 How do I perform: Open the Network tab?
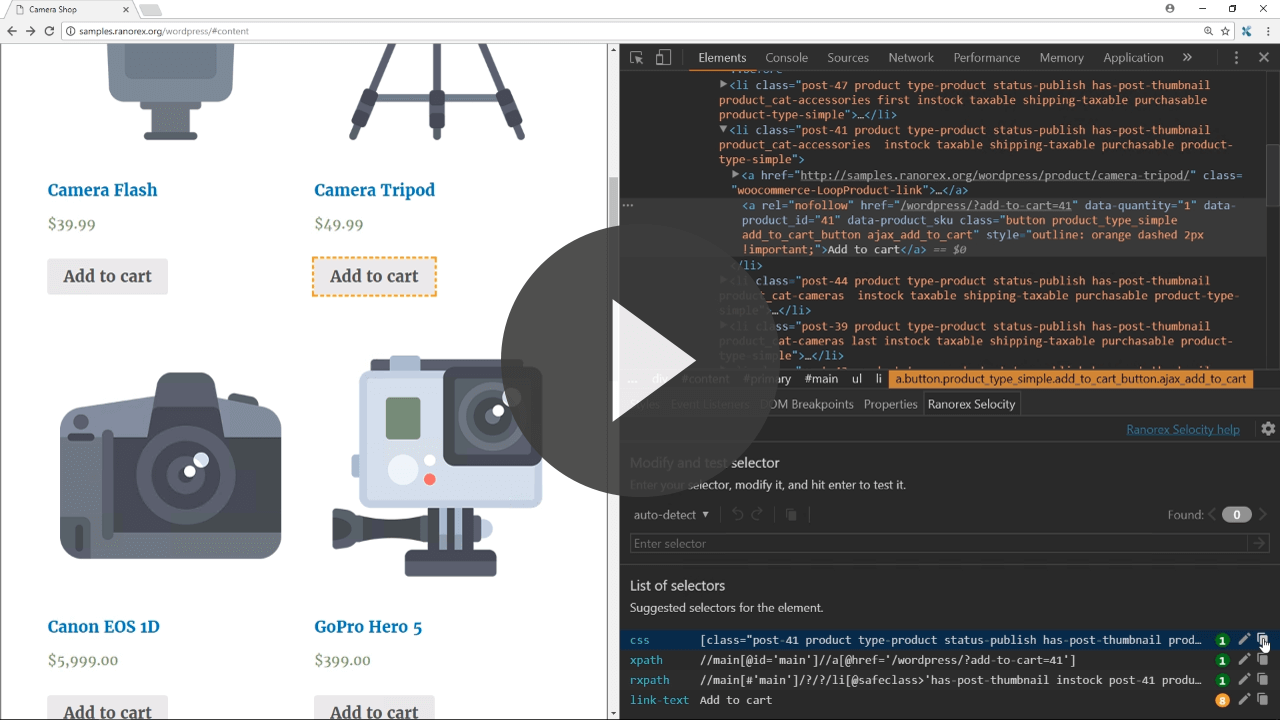pos(911,58)
